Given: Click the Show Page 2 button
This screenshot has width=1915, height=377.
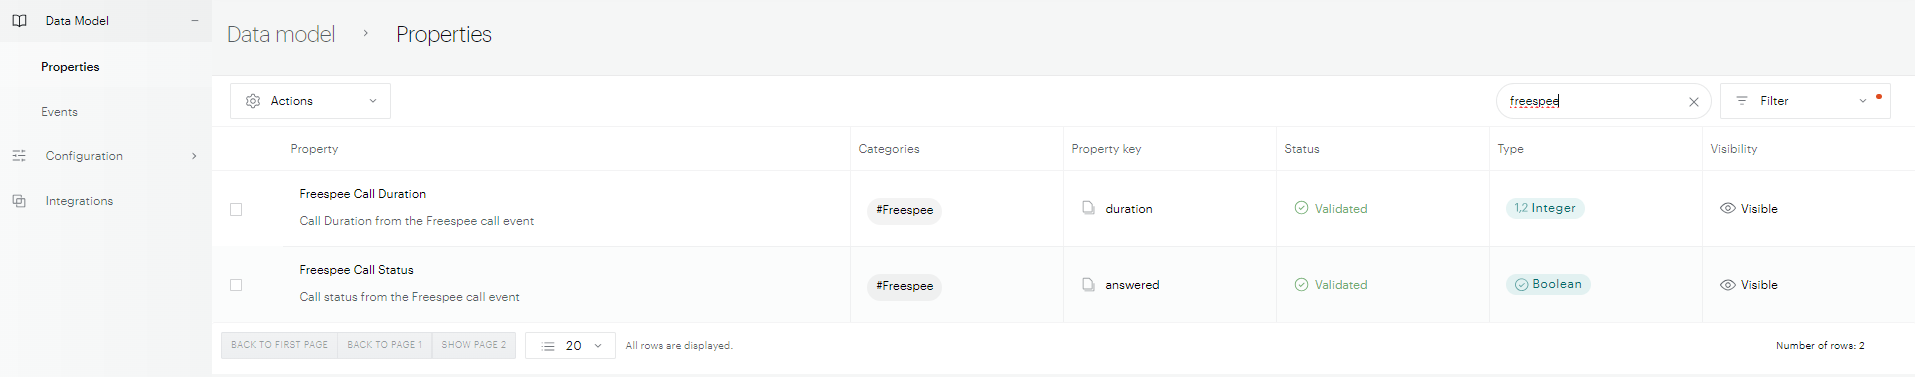Looking at the screenshot, I should (474, 345).
